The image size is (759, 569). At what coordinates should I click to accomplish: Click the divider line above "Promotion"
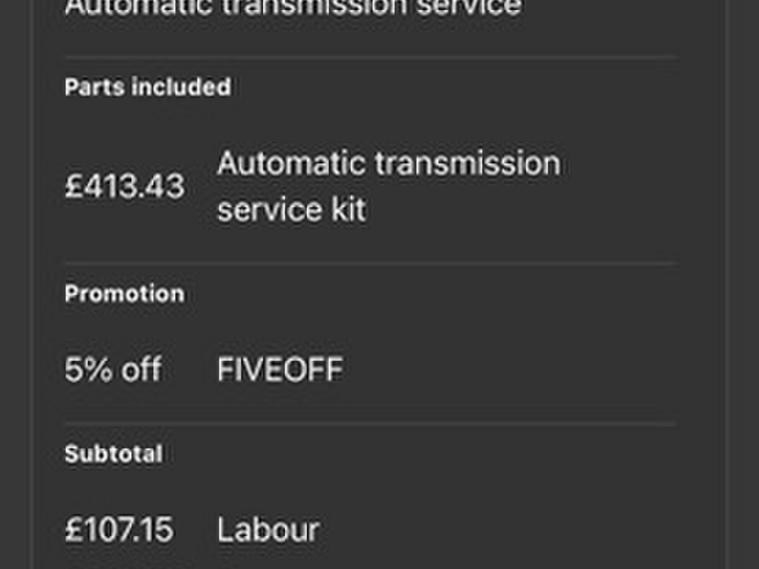[x=370, y=264]
